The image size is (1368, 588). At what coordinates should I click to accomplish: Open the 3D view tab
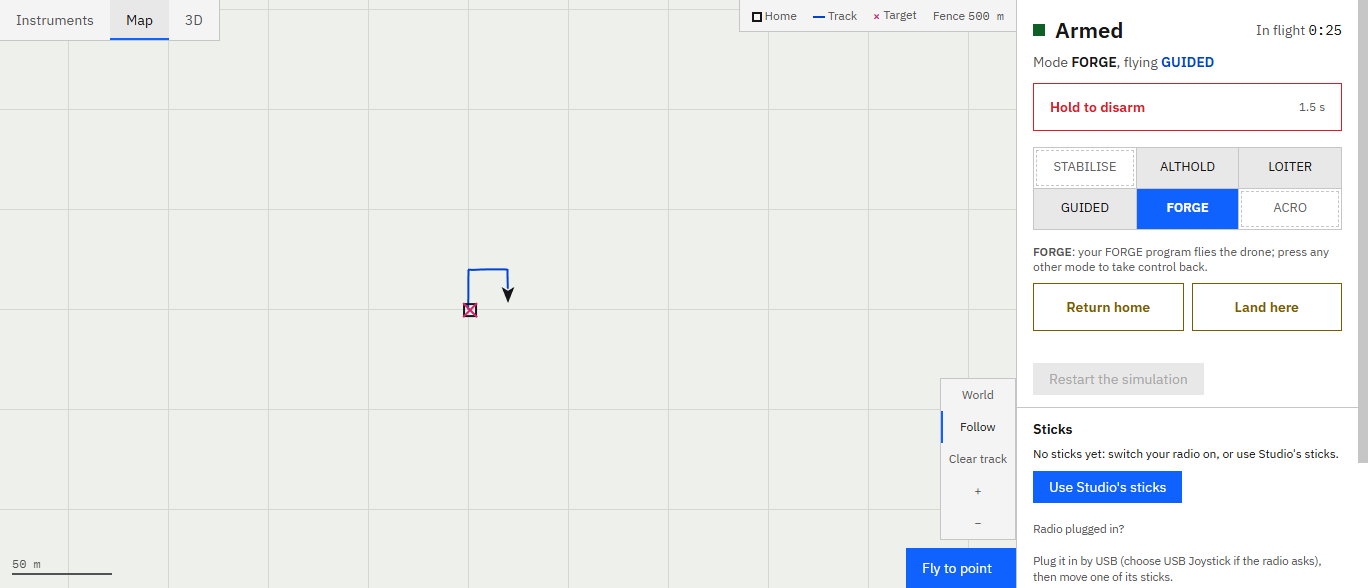pyautogui.click(x=194, y=20)
